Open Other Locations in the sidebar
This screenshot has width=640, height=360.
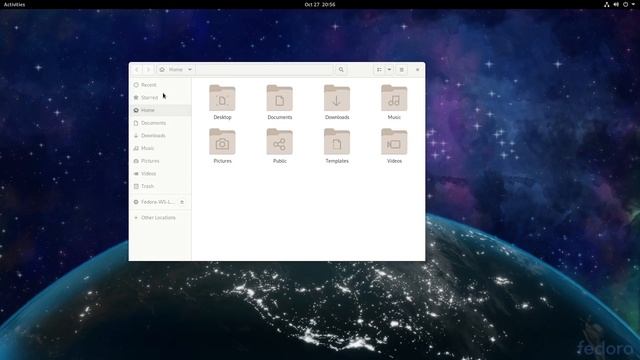(x=160, y=218)
